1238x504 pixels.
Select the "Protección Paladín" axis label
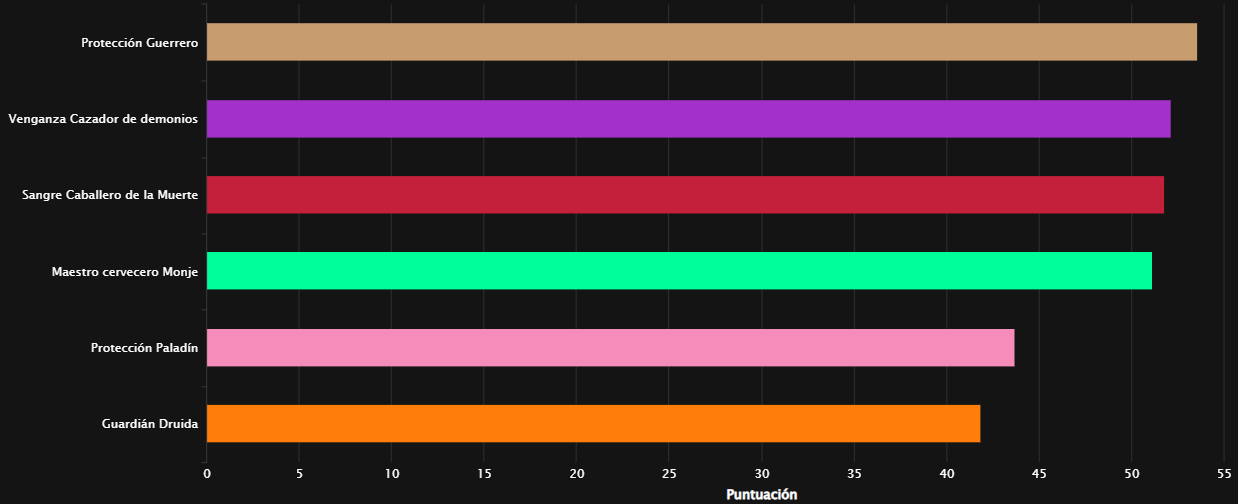[x=144, y=348]
